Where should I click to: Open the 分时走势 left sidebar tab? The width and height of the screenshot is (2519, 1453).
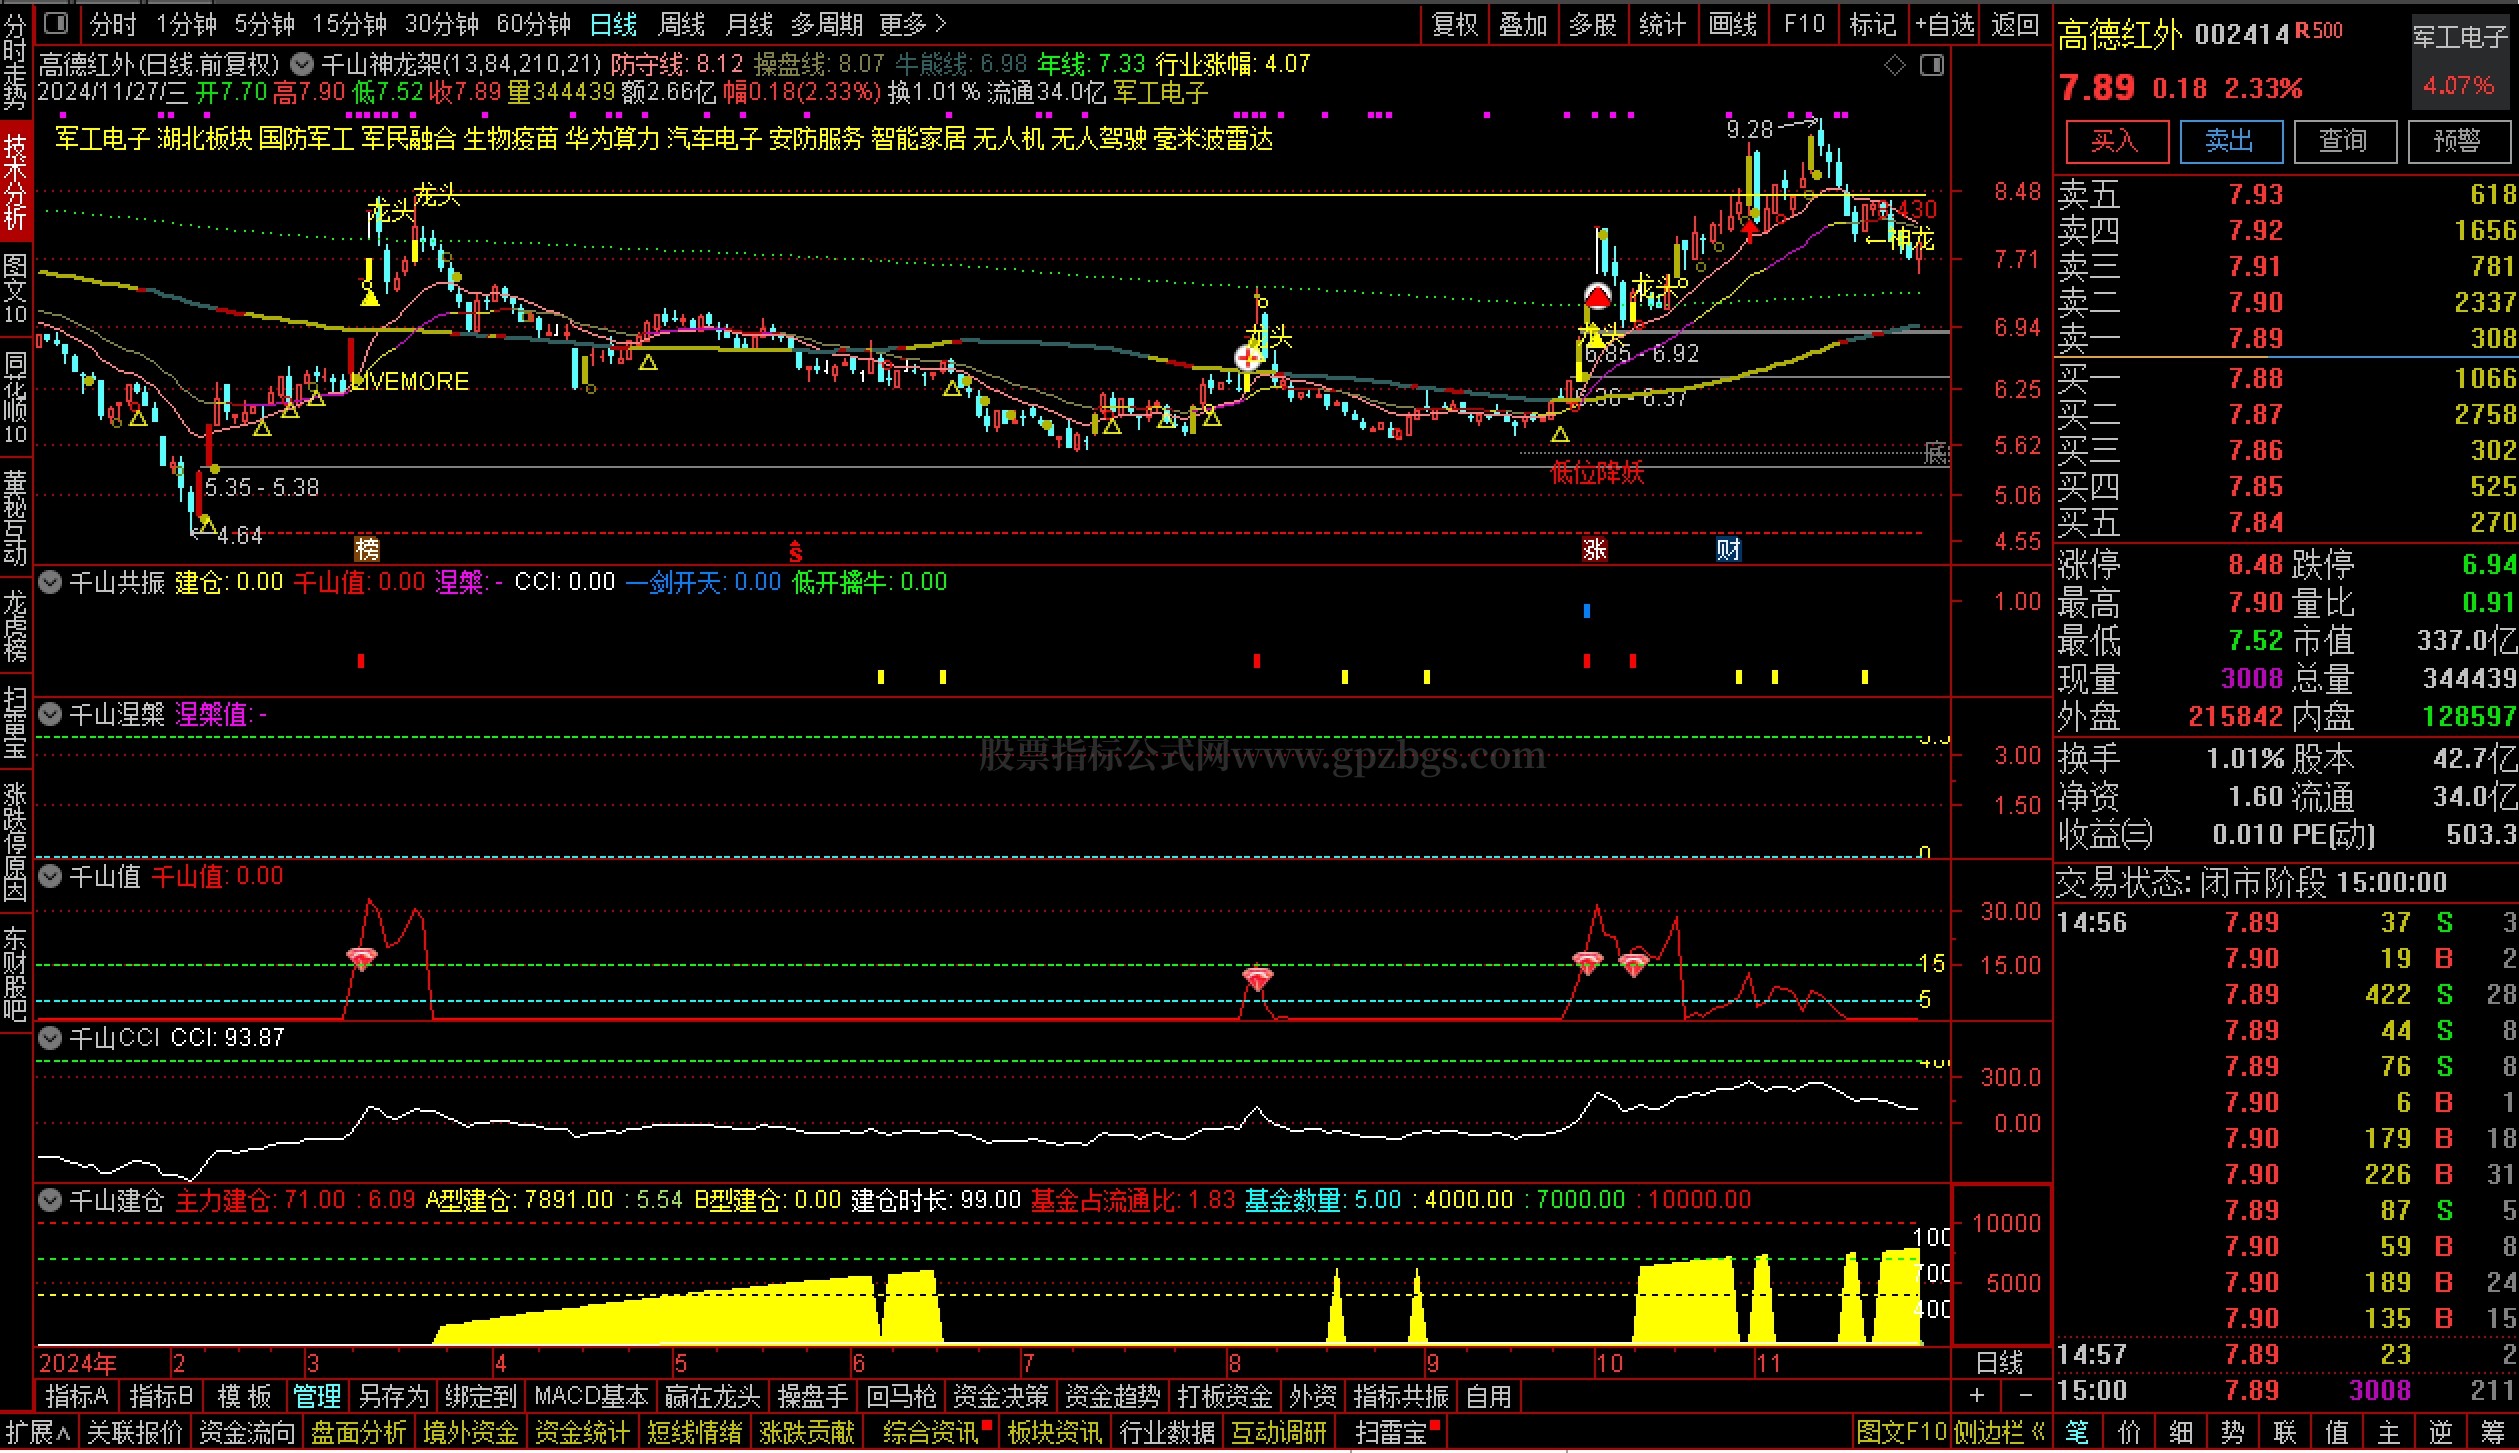(x=15, y=62)
